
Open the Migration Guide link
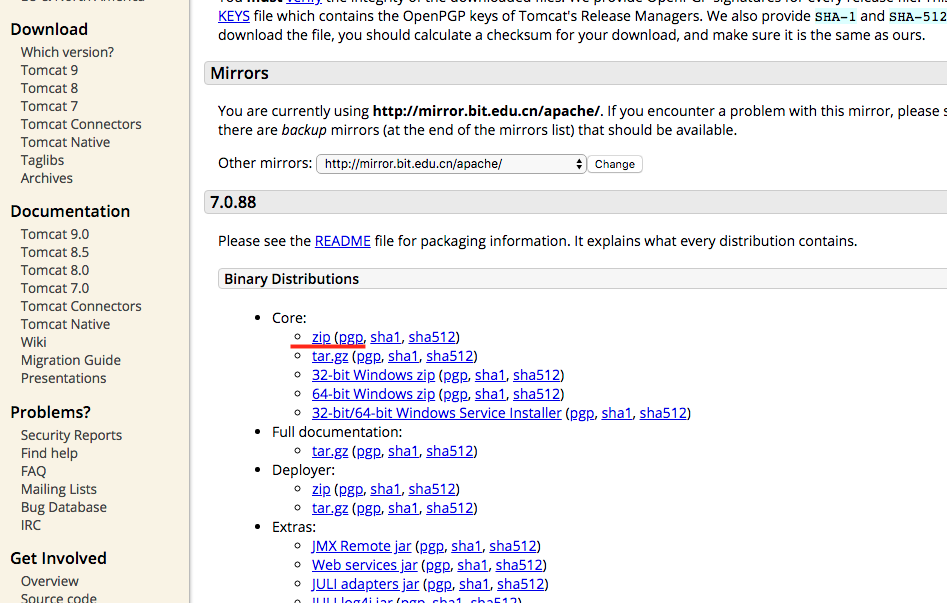coord(71,360)
